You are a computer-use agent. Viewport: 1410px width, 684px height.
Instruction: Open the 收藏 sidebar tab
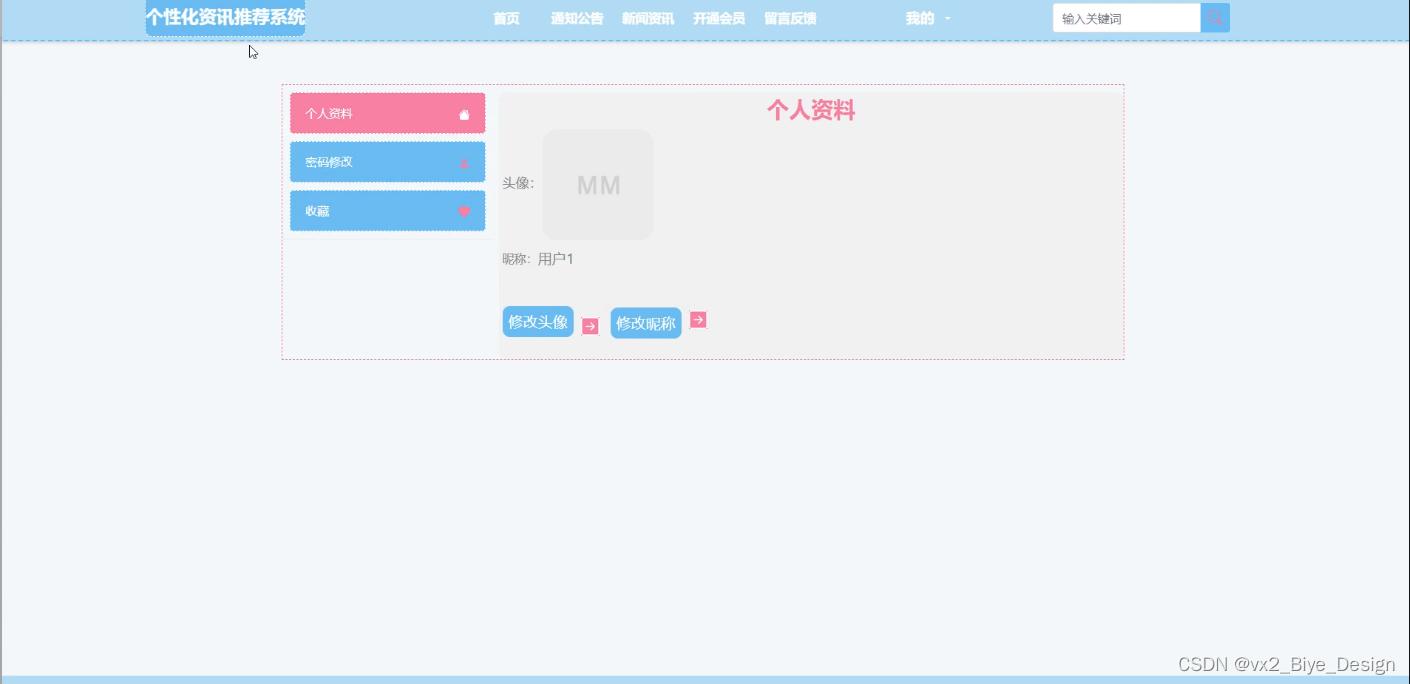(388, 211)
